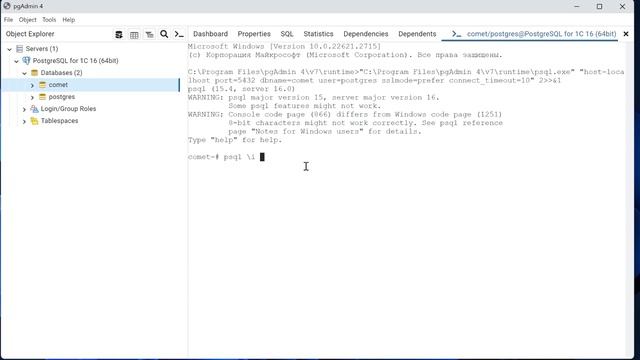This screenshot has height=360, width=640.
Task: Collapse the Servers tree node
Action: pos(9,49)
